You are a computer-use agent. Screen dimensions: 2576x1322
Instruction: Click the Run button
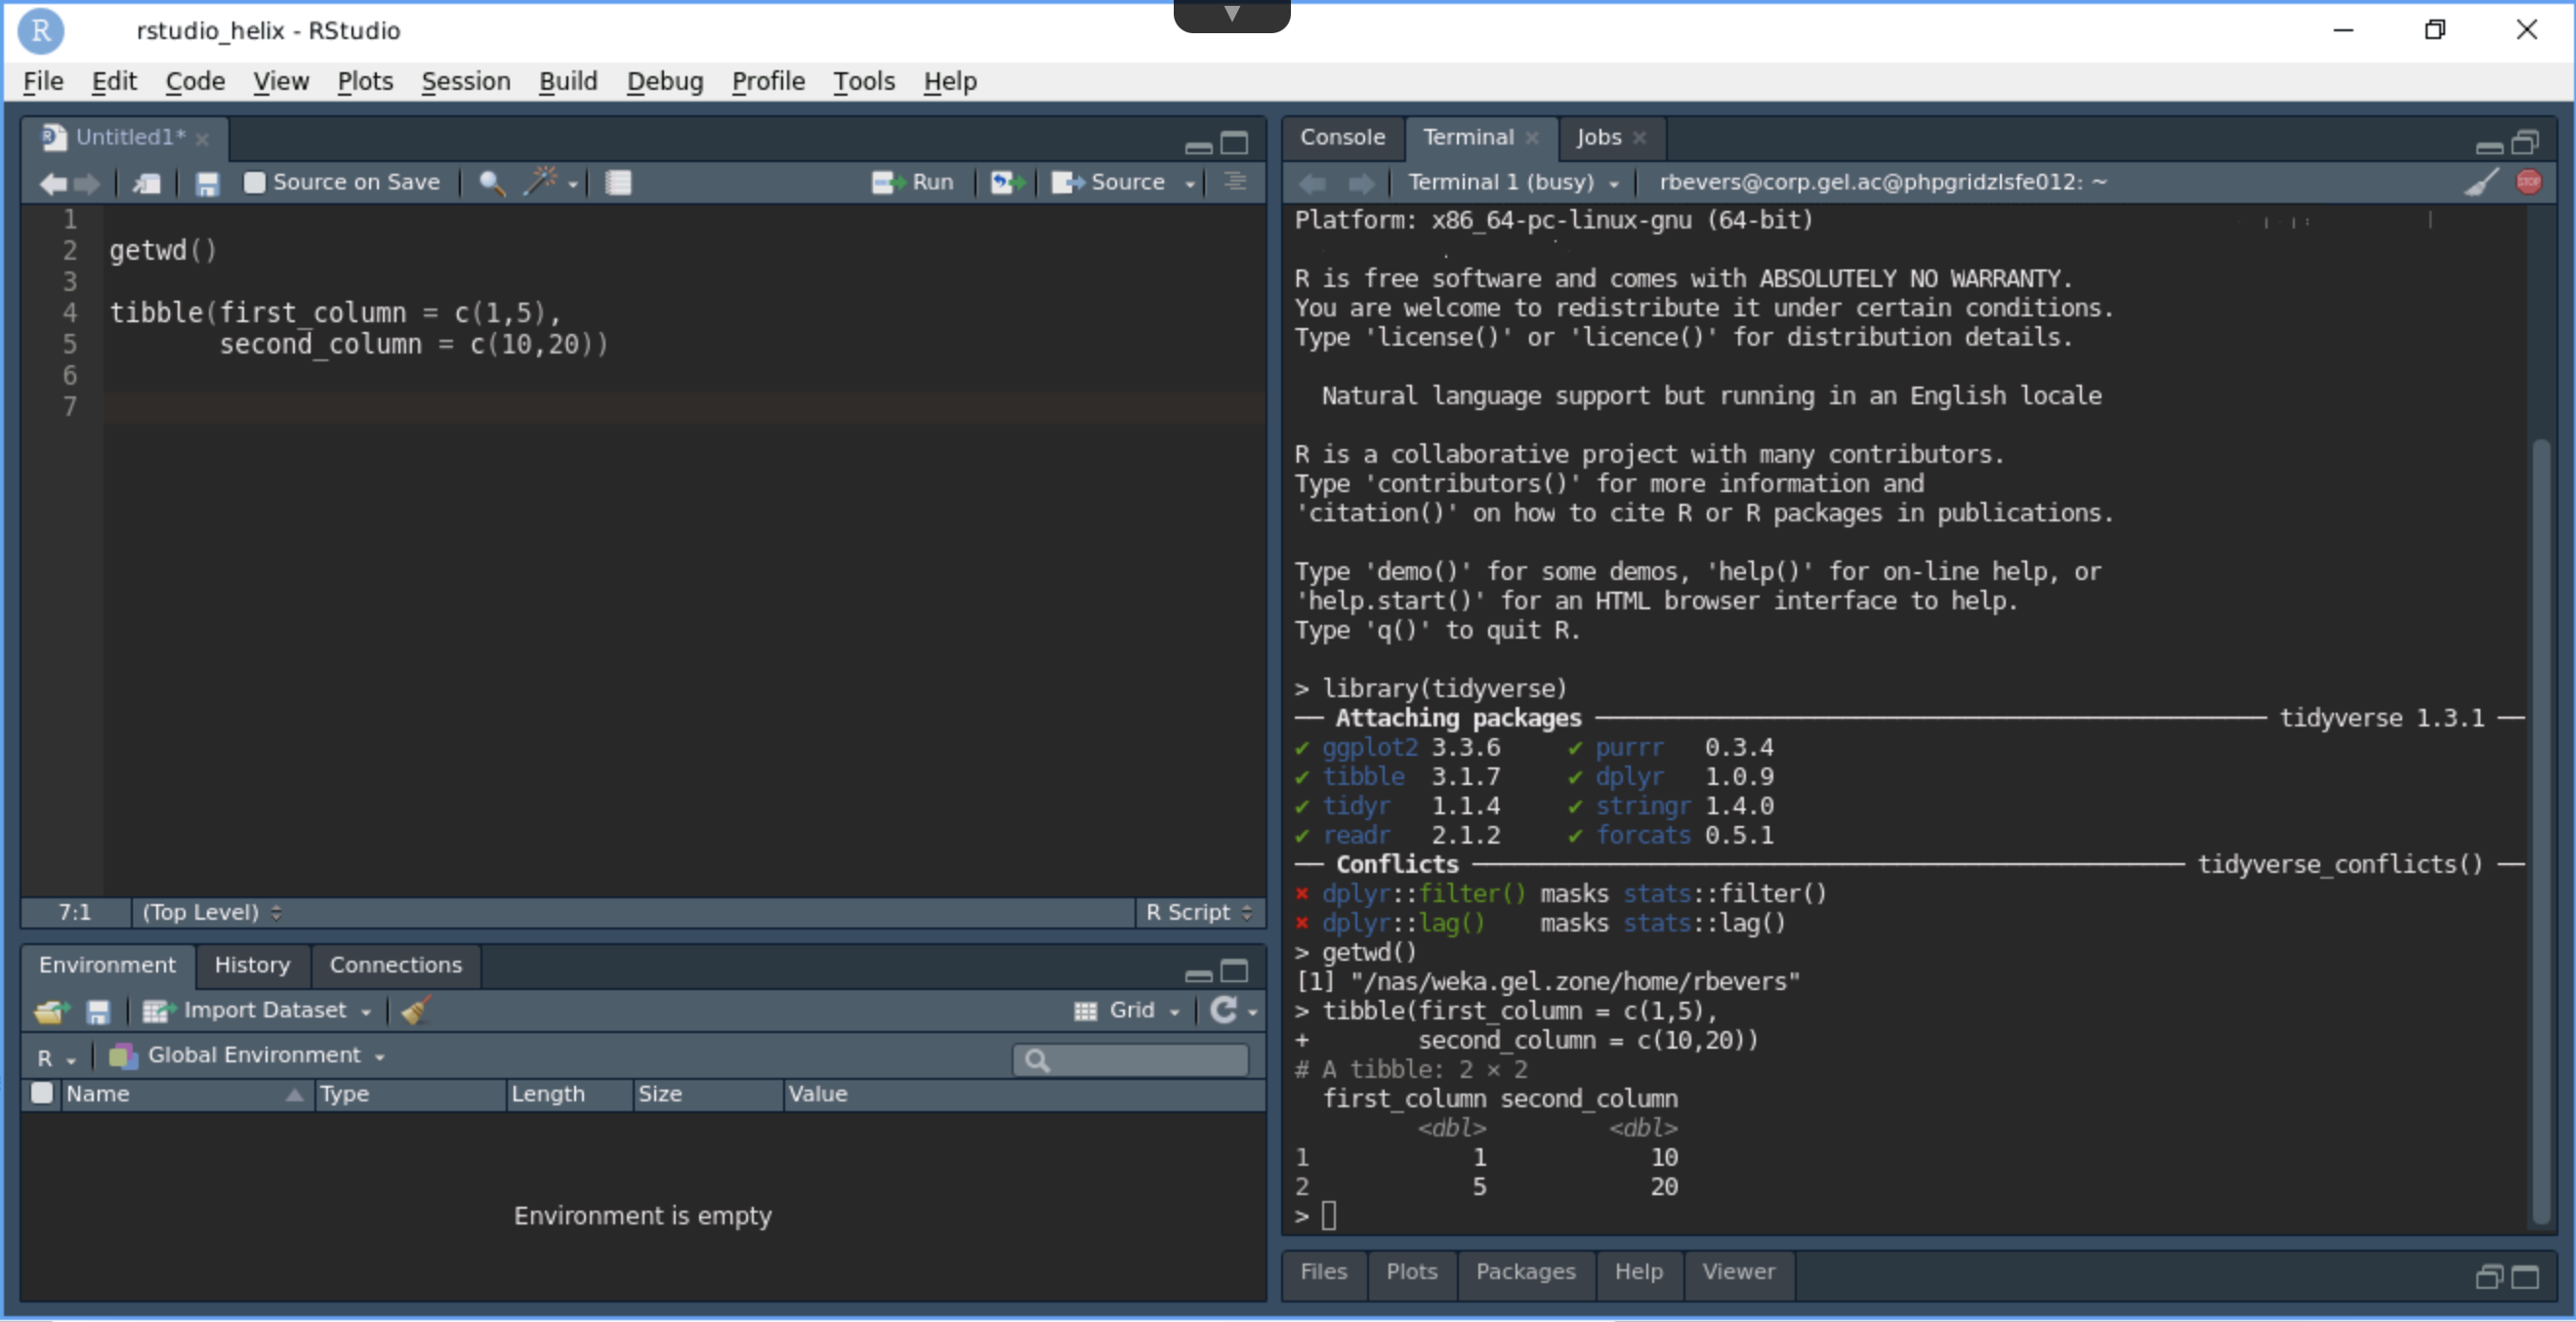913,182
